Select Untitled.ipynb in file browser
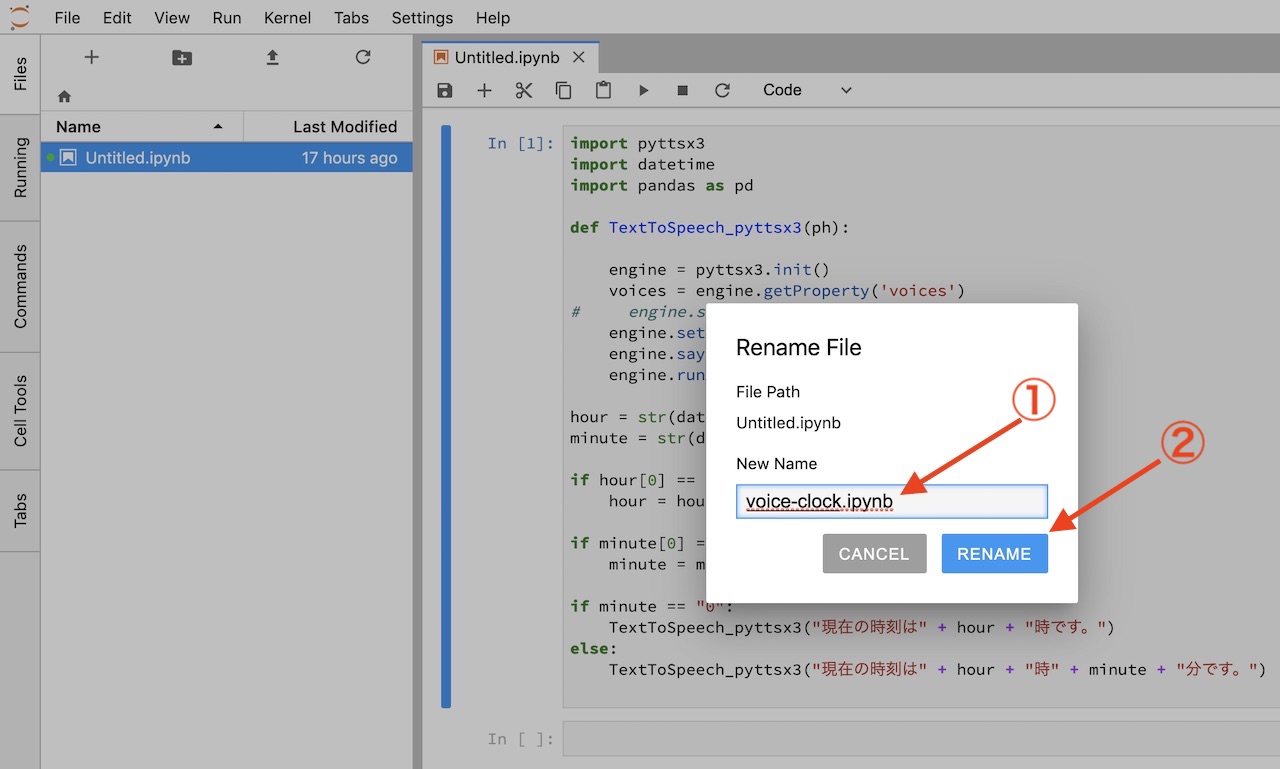The height and width of the screenshot is (769, 1280). coord(227,158)
